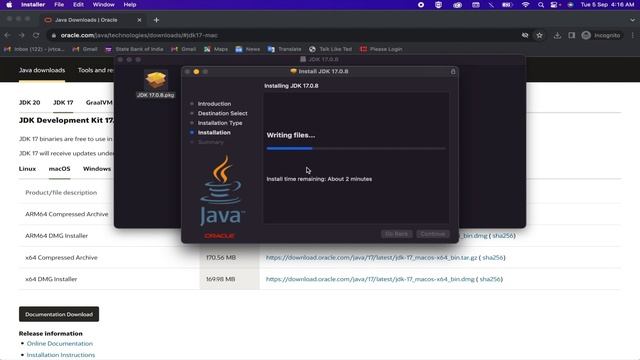Image resolution: width=640 pixels, height=360 pixels.
Task: Click the browser forward arrow
Action: click(x=22, y=36)
